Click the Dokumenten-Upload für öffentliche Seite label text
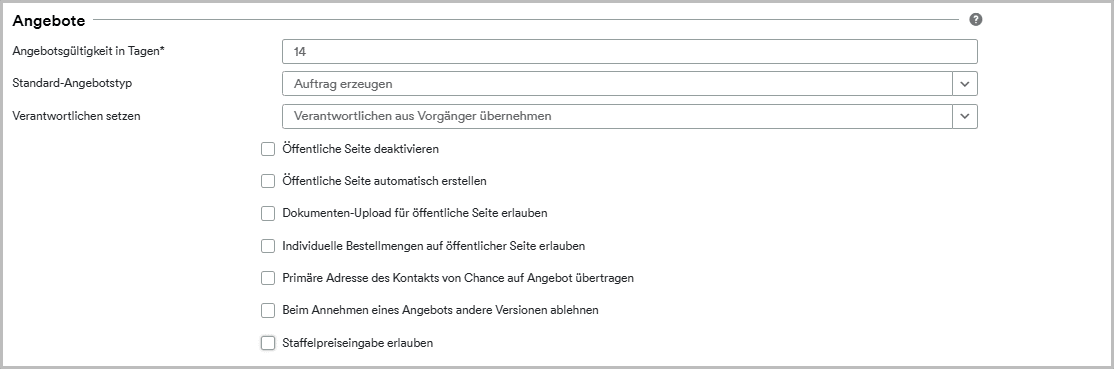Viewport: 1114px width, 369px height. tap(415, 213)
